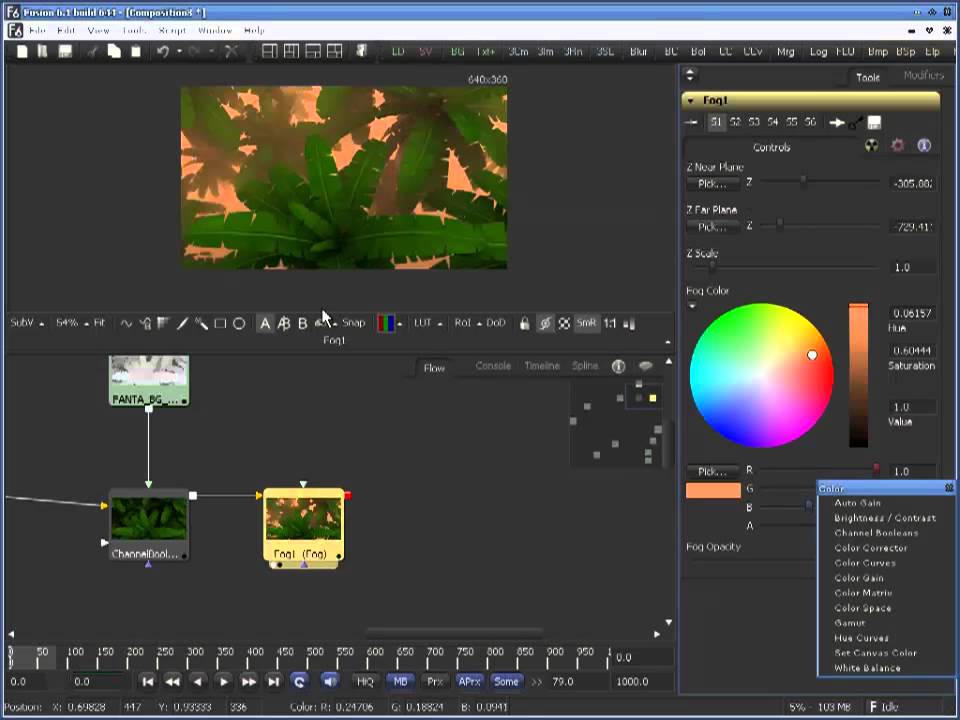This screenshot has height=720, width=960.
Task: Select the ellipse tool icon in viewer toolbar
Action: click(239, 323)
